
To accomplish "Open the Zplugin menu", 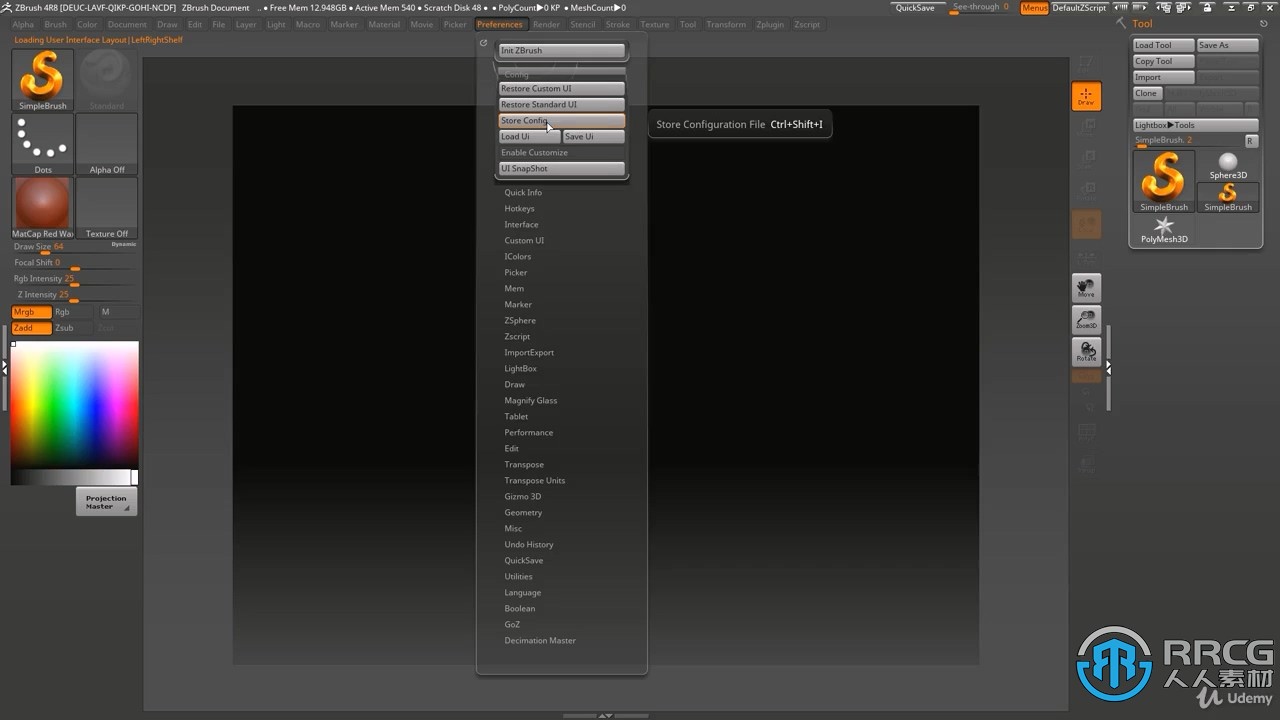I will pyautogui.click(x=770, y=24).
